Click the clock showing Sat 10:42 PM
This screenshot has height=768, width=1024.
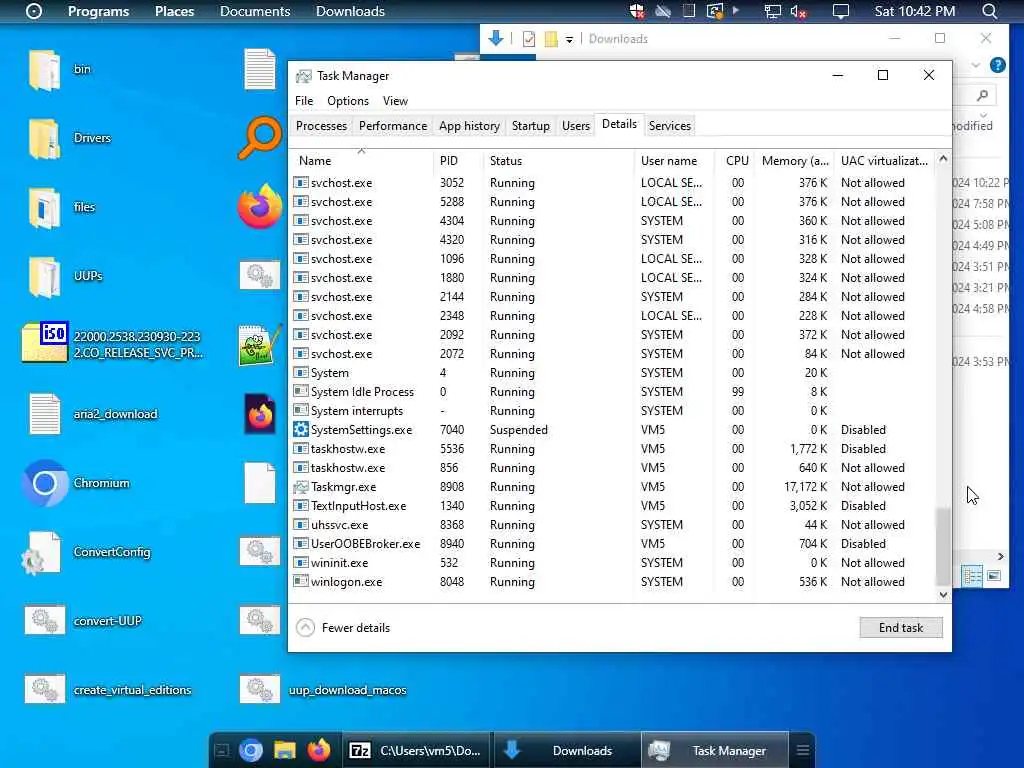coord(914,11)
